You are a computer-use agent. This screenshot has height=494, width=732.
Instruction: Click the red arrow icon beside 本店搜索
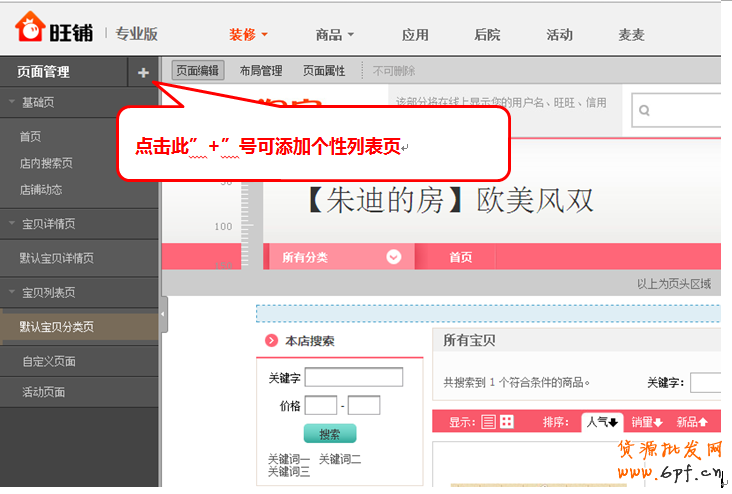pos(271,341)
